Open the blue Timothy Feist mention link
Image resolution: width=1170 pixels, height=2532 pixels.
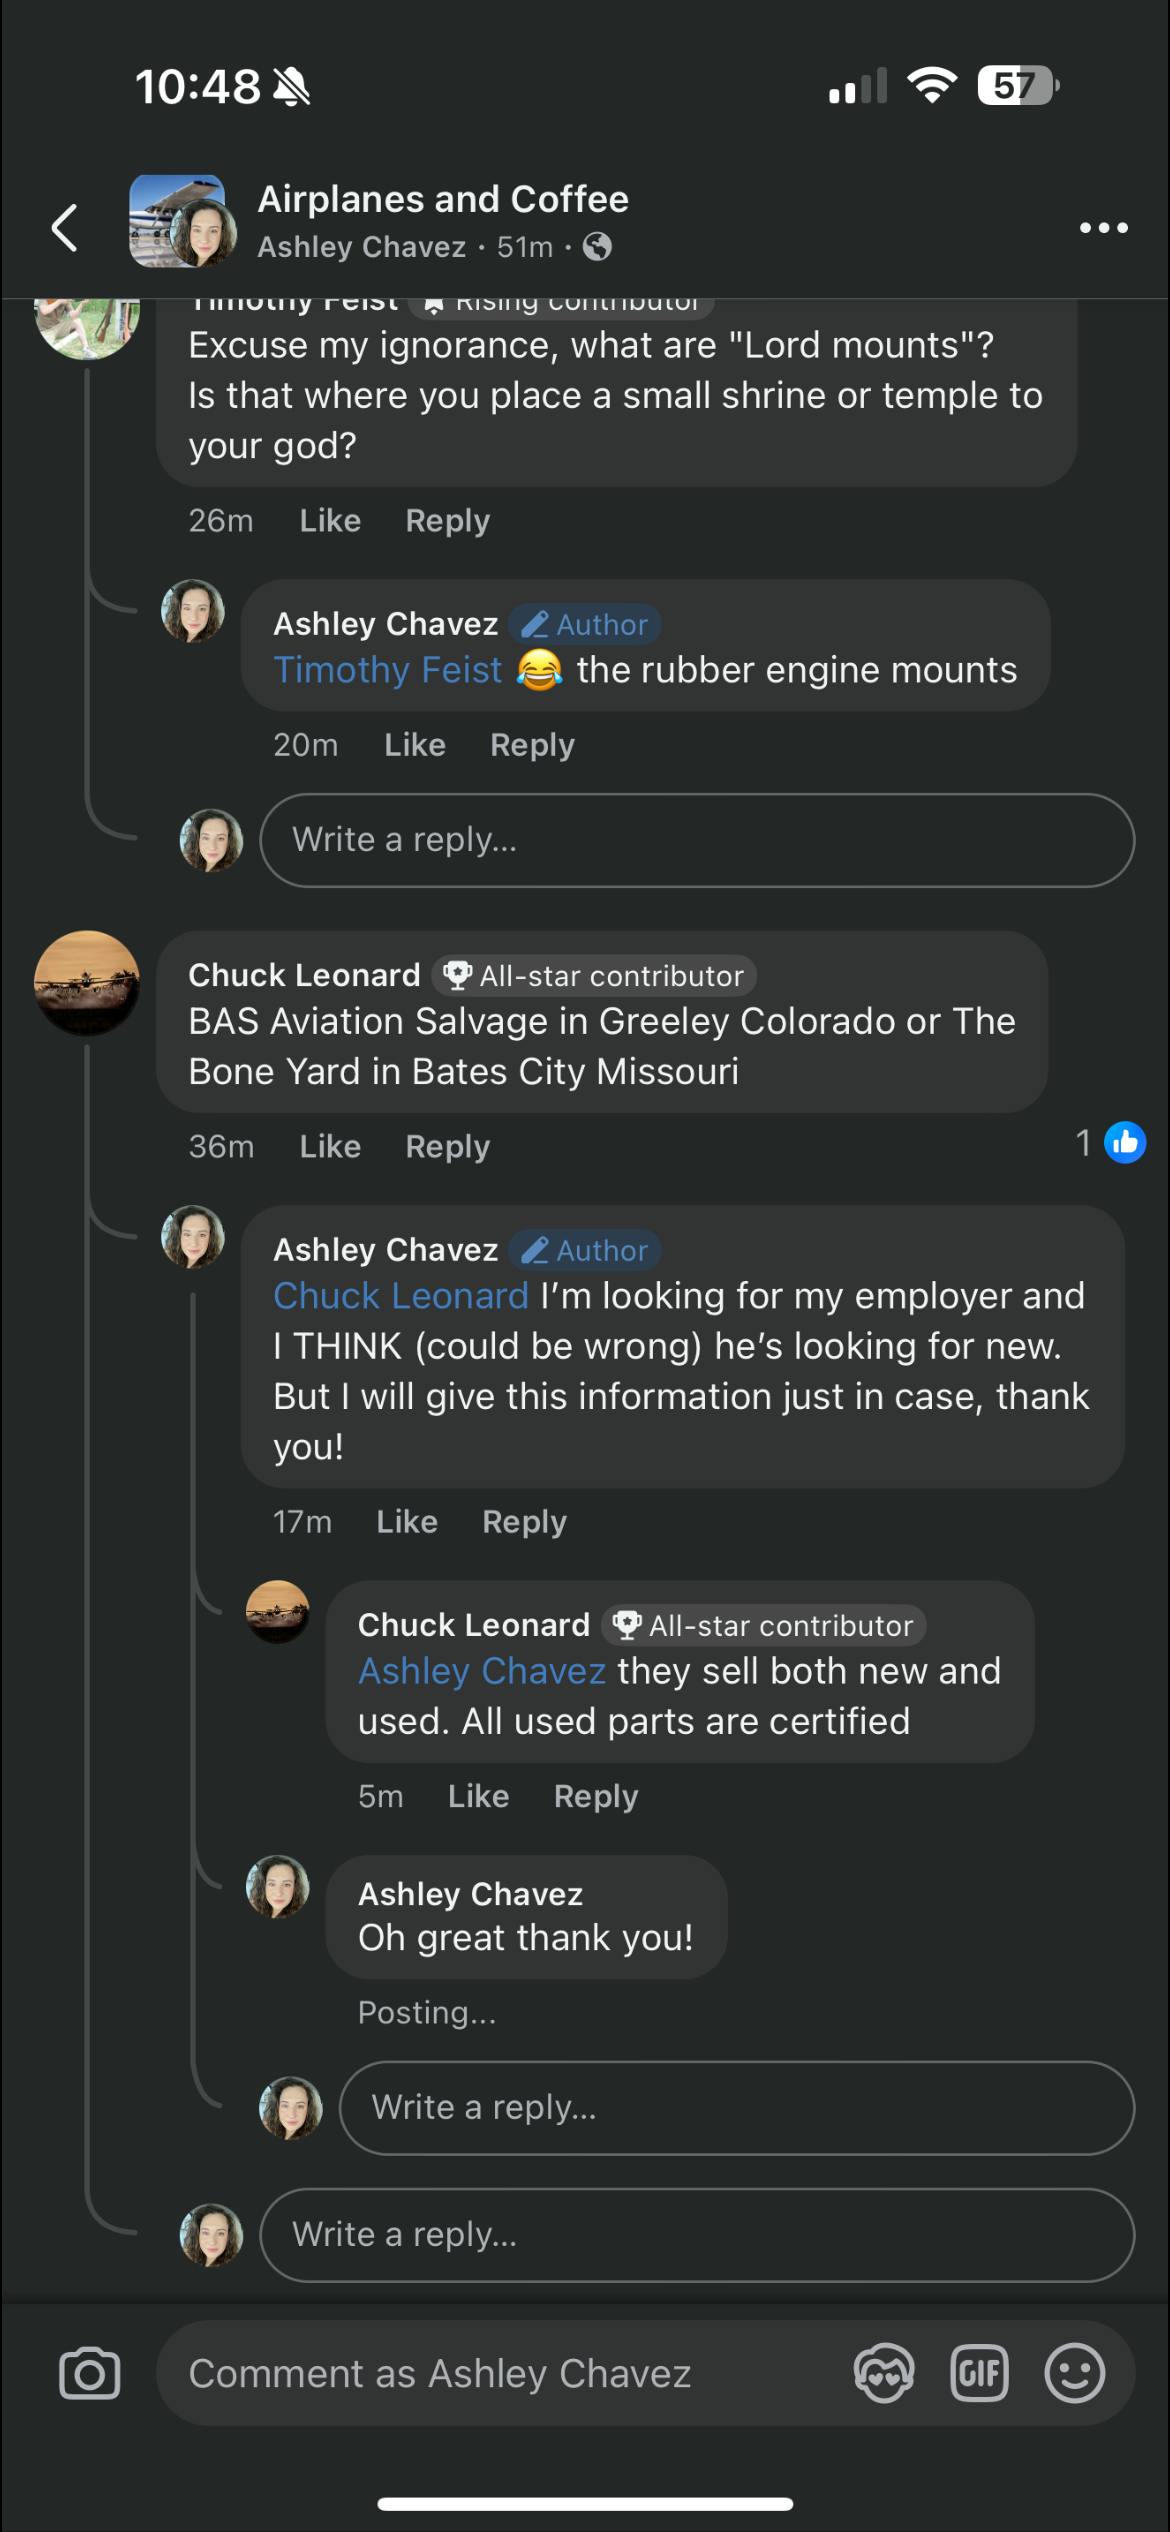pos(388,670)
